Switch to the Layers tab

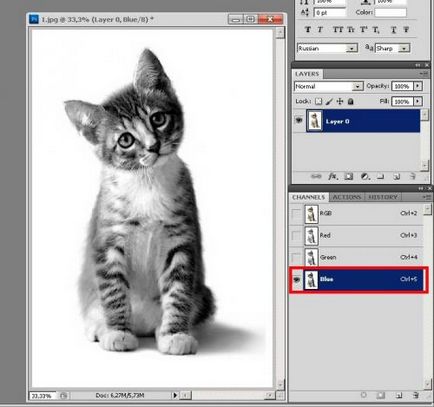click(307, 74)
